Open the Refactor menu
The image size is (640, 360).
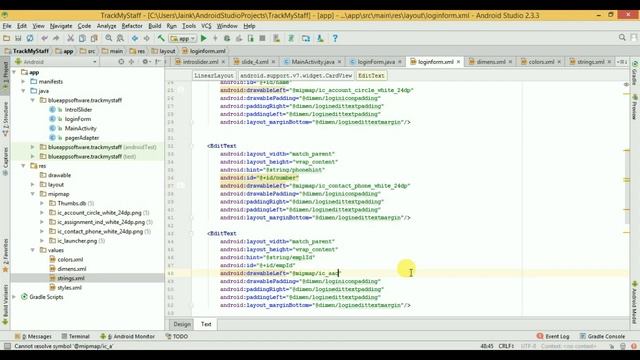tap(132, 26)
